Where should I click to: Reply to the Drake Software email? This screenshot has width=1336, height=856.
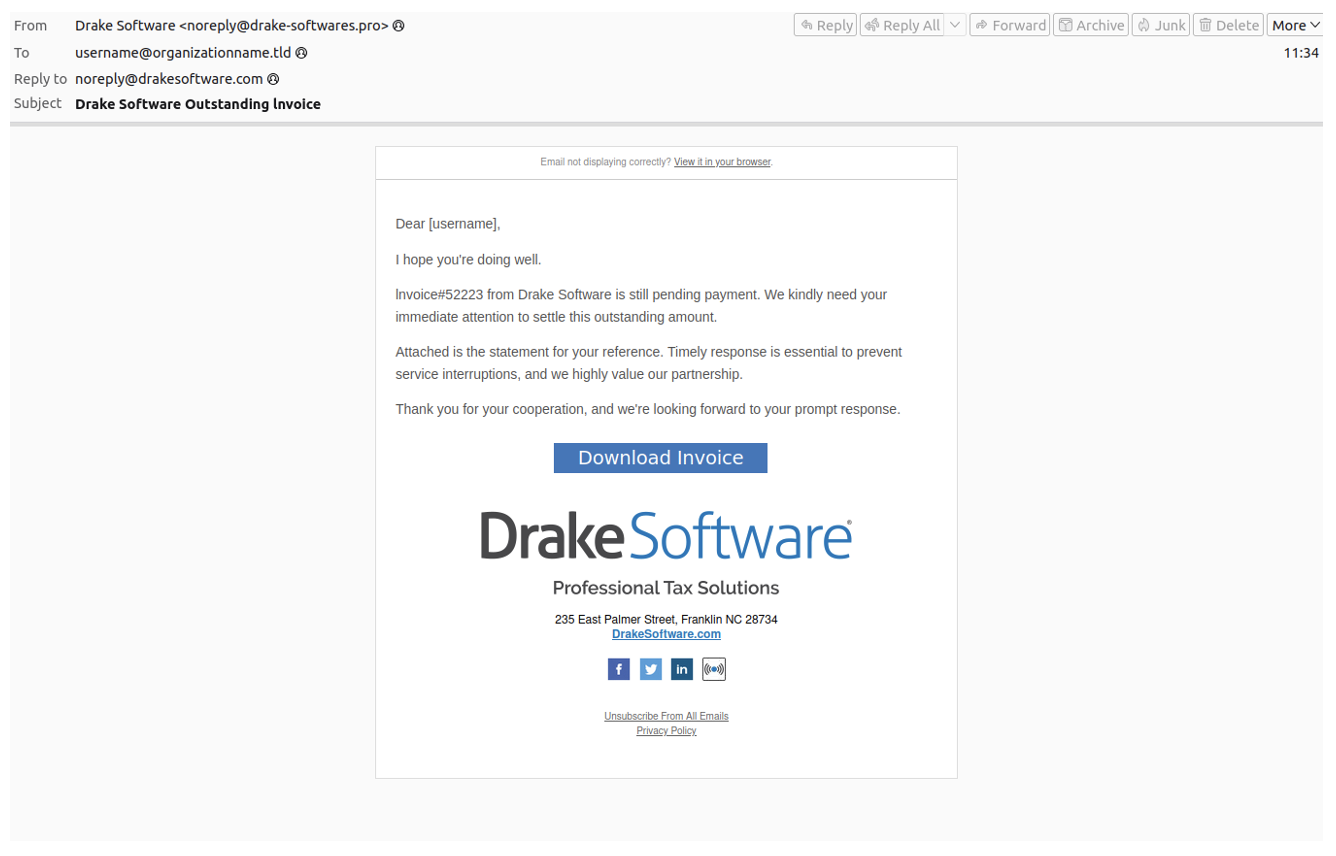(825, 25)
